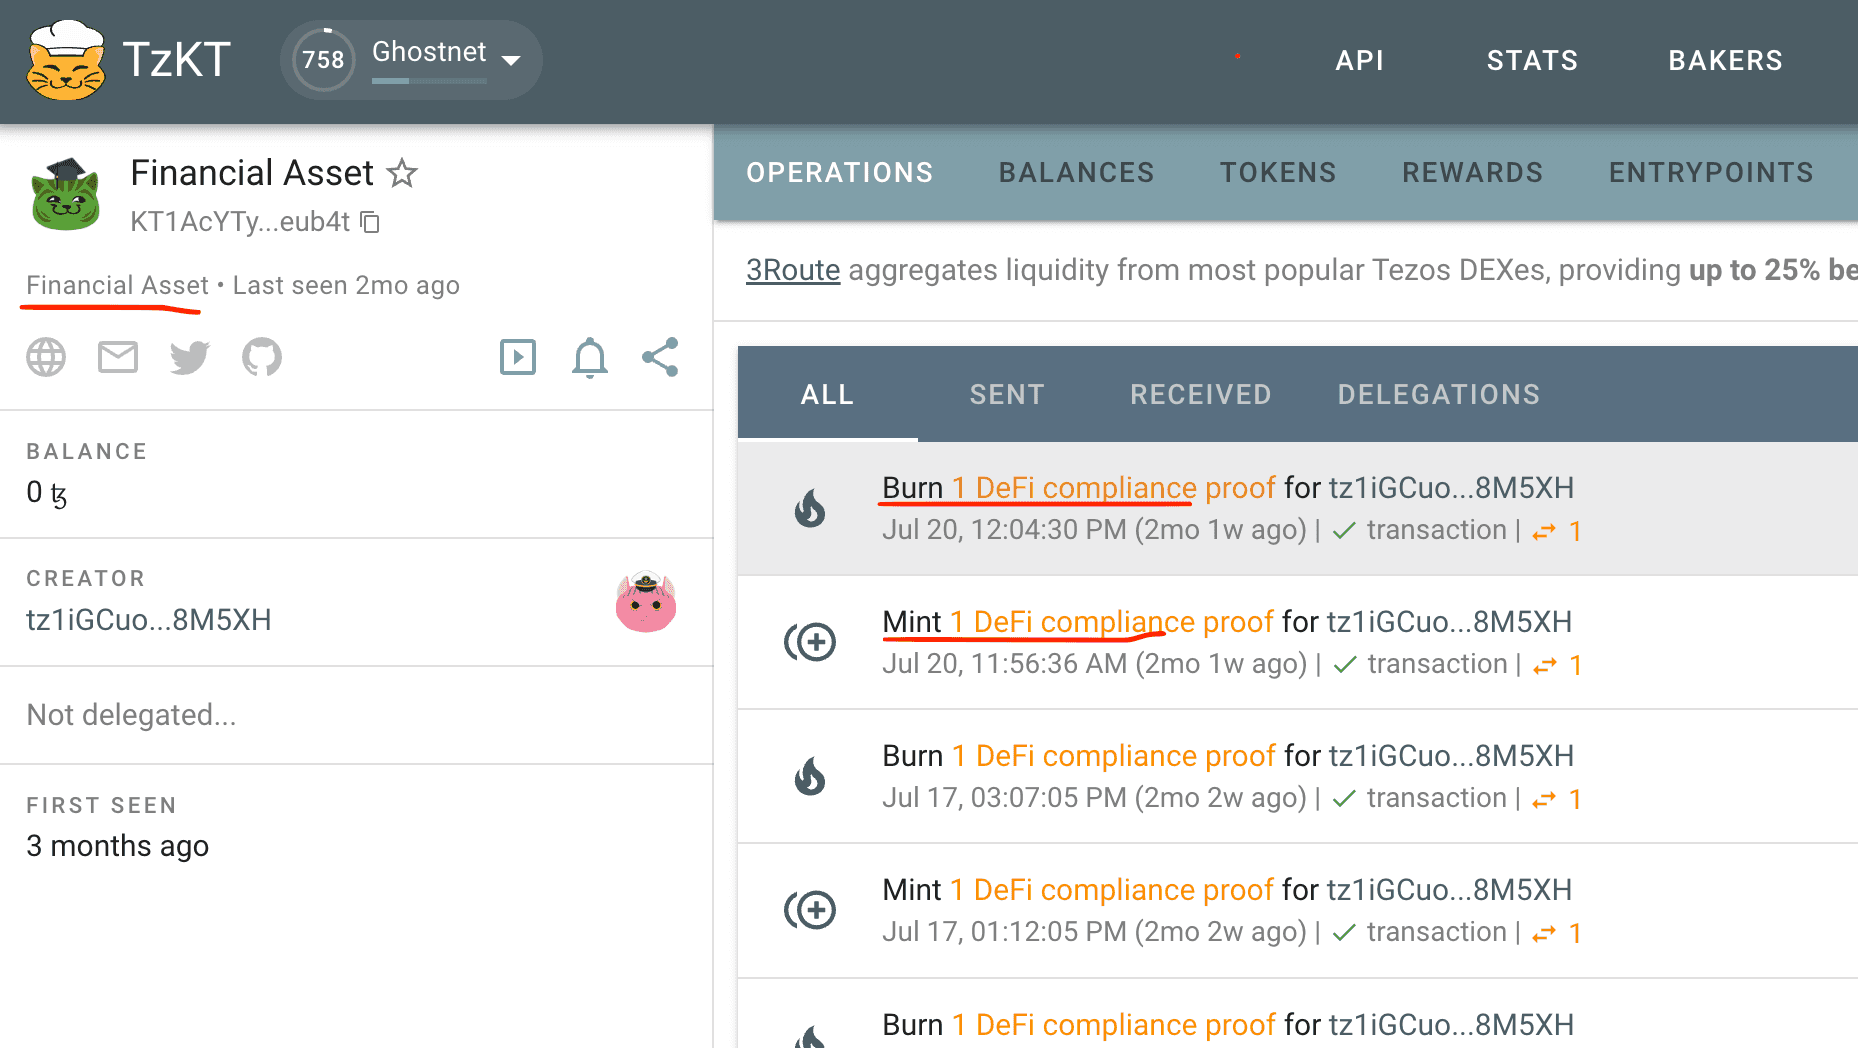Click the green cat contract avatar
Screen dimensions: 1858x1048
pos(66,194)
